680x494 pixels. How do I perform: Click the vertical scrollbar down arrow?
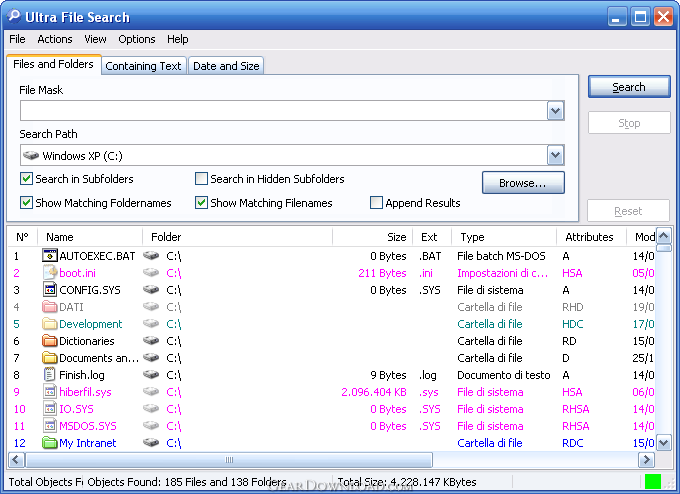664,443
